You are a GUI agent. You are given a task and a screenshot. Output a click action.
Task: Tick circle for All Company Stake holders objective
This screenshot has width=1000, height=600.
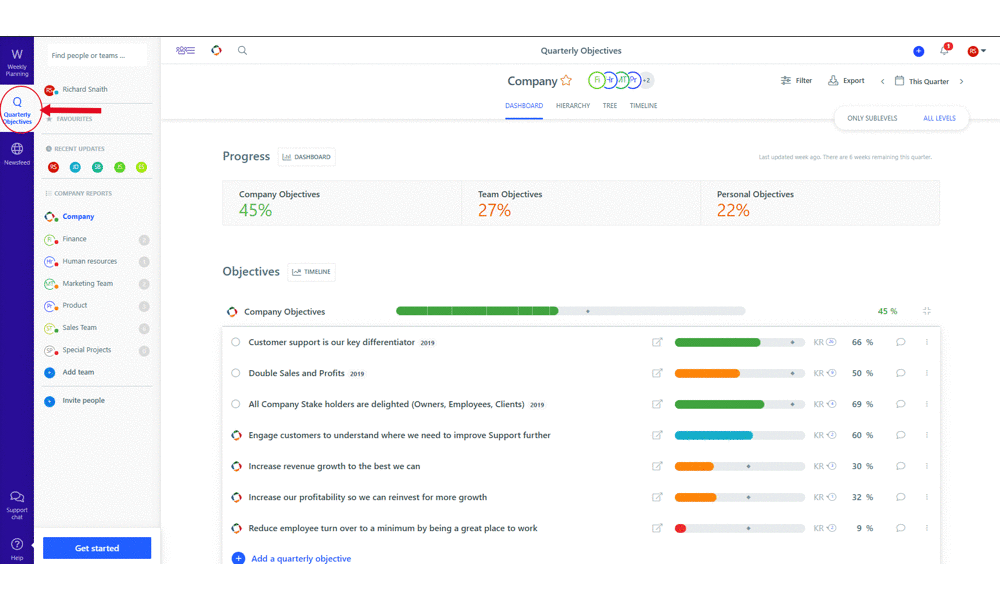pyautogui.click(x=236, y=404)
